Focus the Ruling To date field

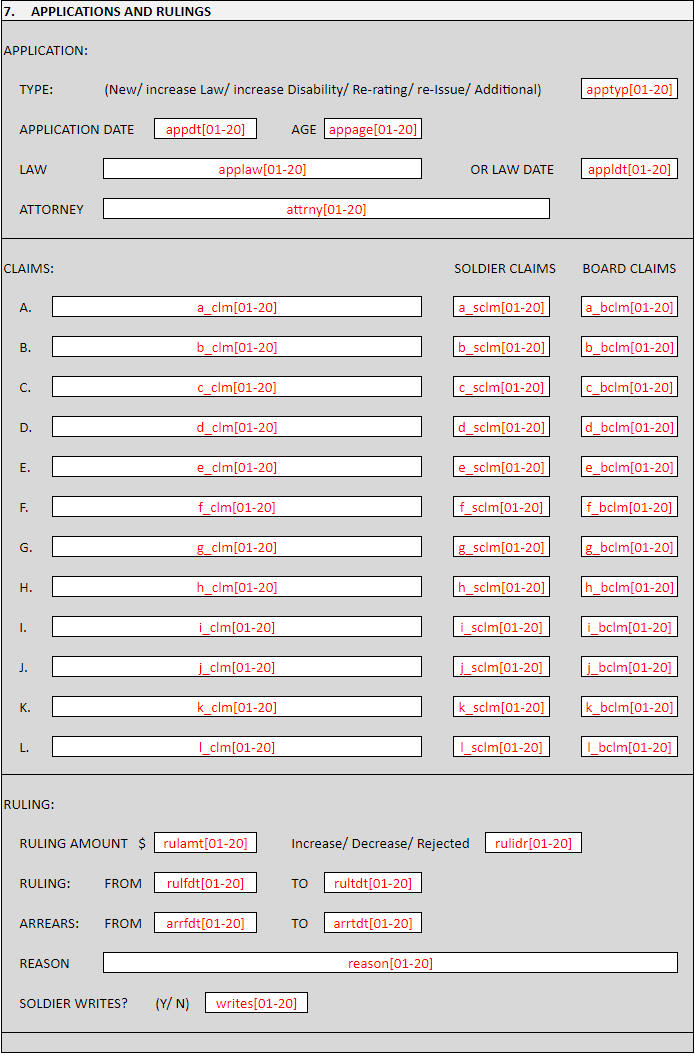pyautogui.click(x=372, y=883)
